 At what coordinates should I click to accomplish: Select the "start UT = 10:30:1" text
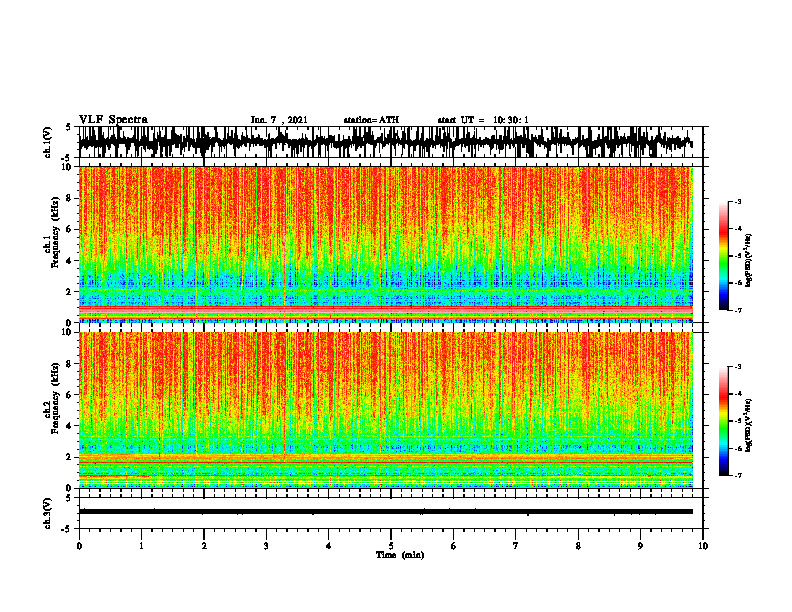[483, 120]
